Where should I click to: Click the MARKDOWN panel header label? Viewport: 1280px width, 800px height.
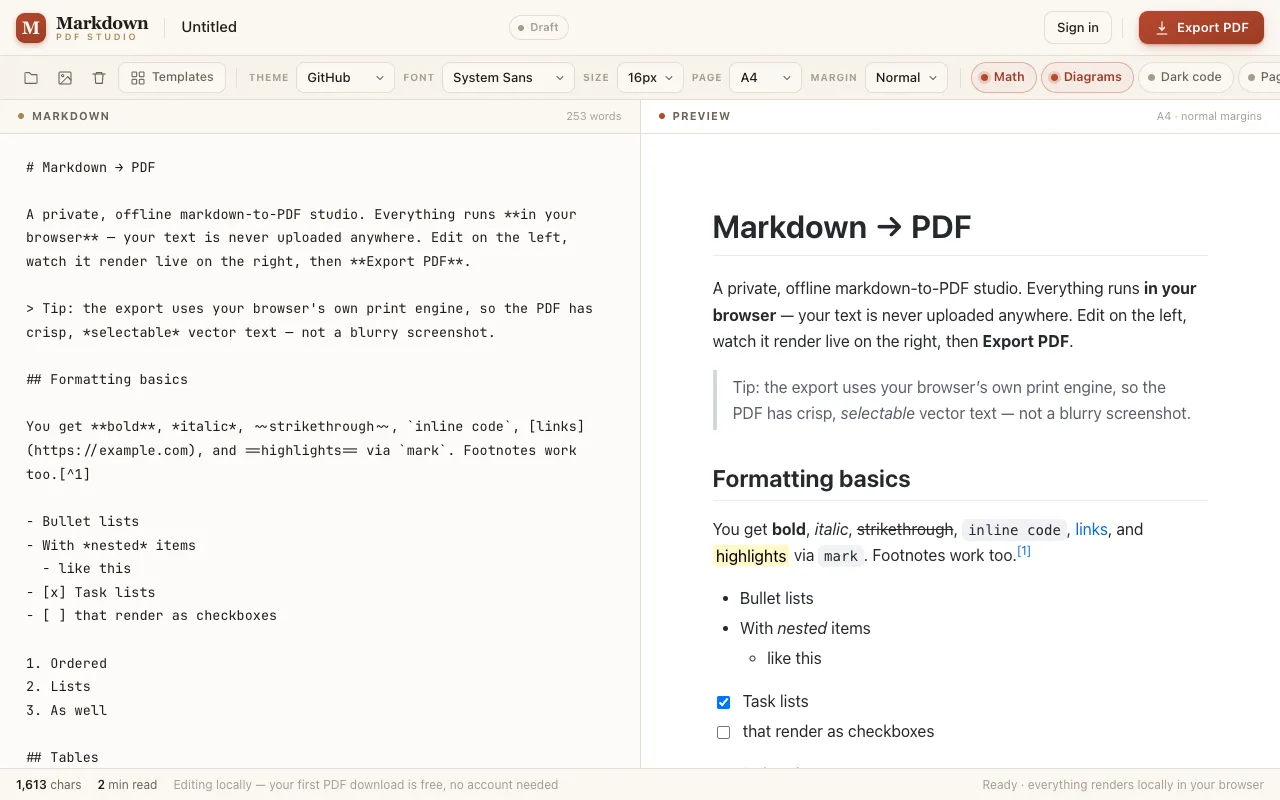click(x=71, y=116)
